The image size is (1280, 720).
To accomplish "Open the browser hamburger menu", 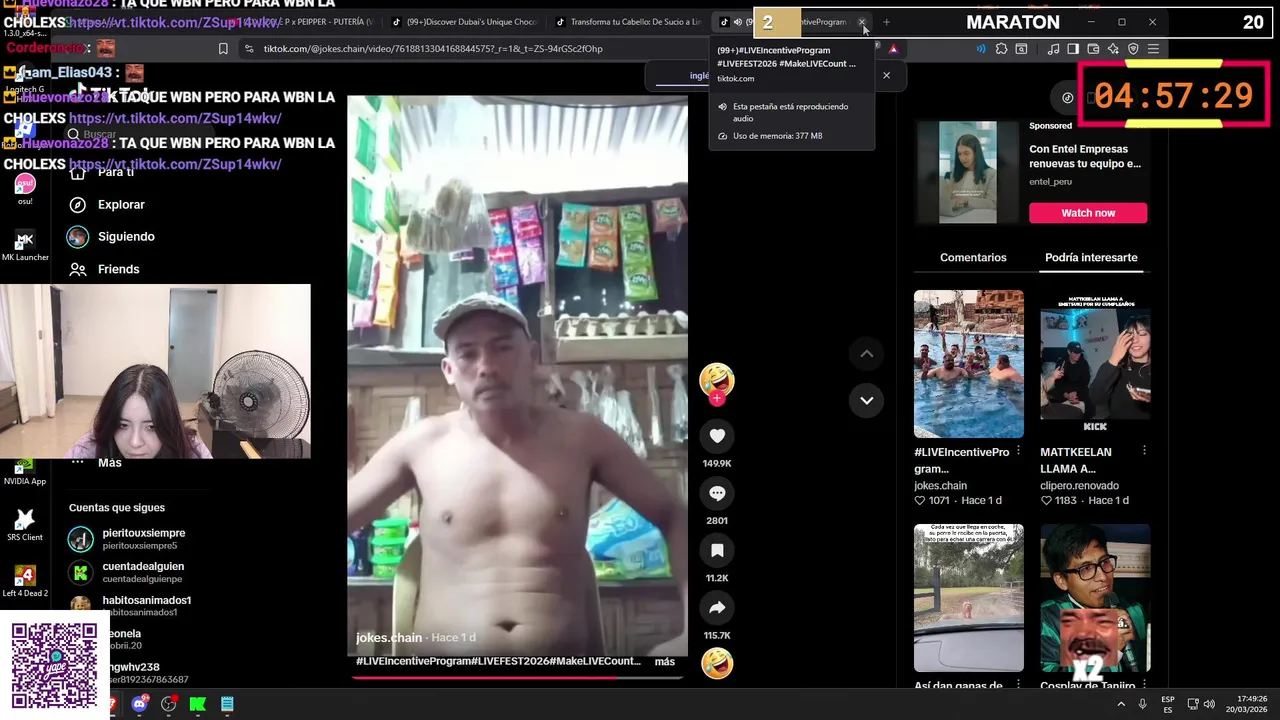I will pyautogui.click(x=1153, y=48).
